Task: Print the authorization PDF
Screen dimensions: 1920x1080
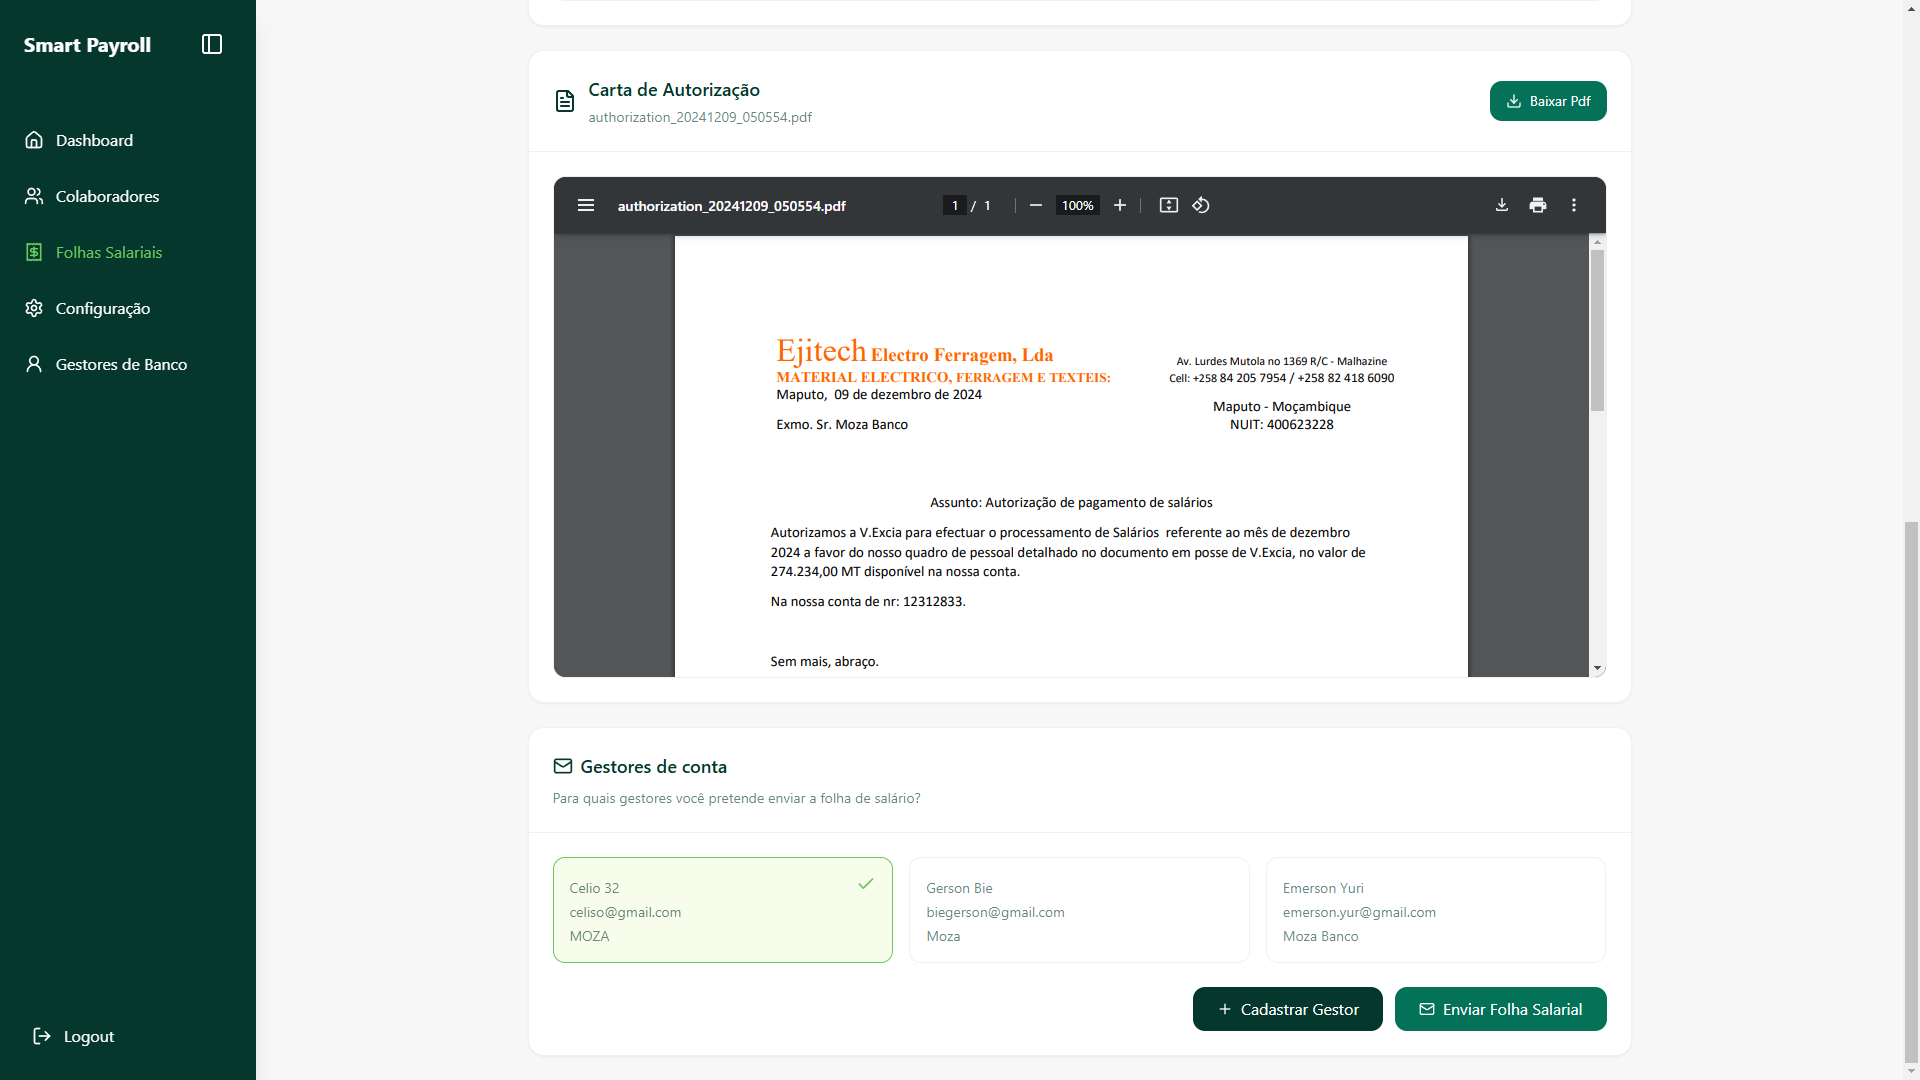Action: pyautogui.click(x=1538, y=205)
